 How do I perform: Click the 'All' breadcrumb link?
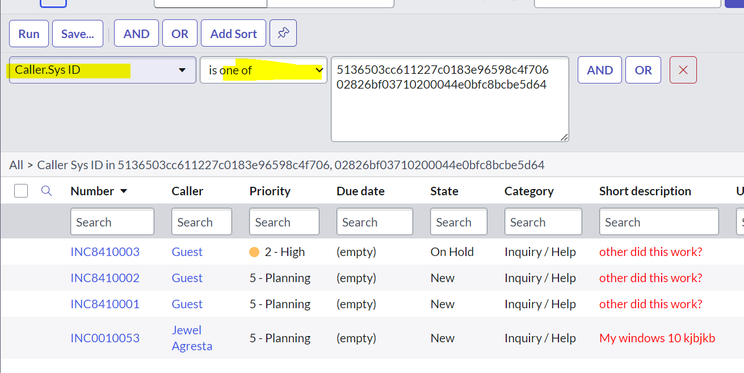[x=16, y=165]
